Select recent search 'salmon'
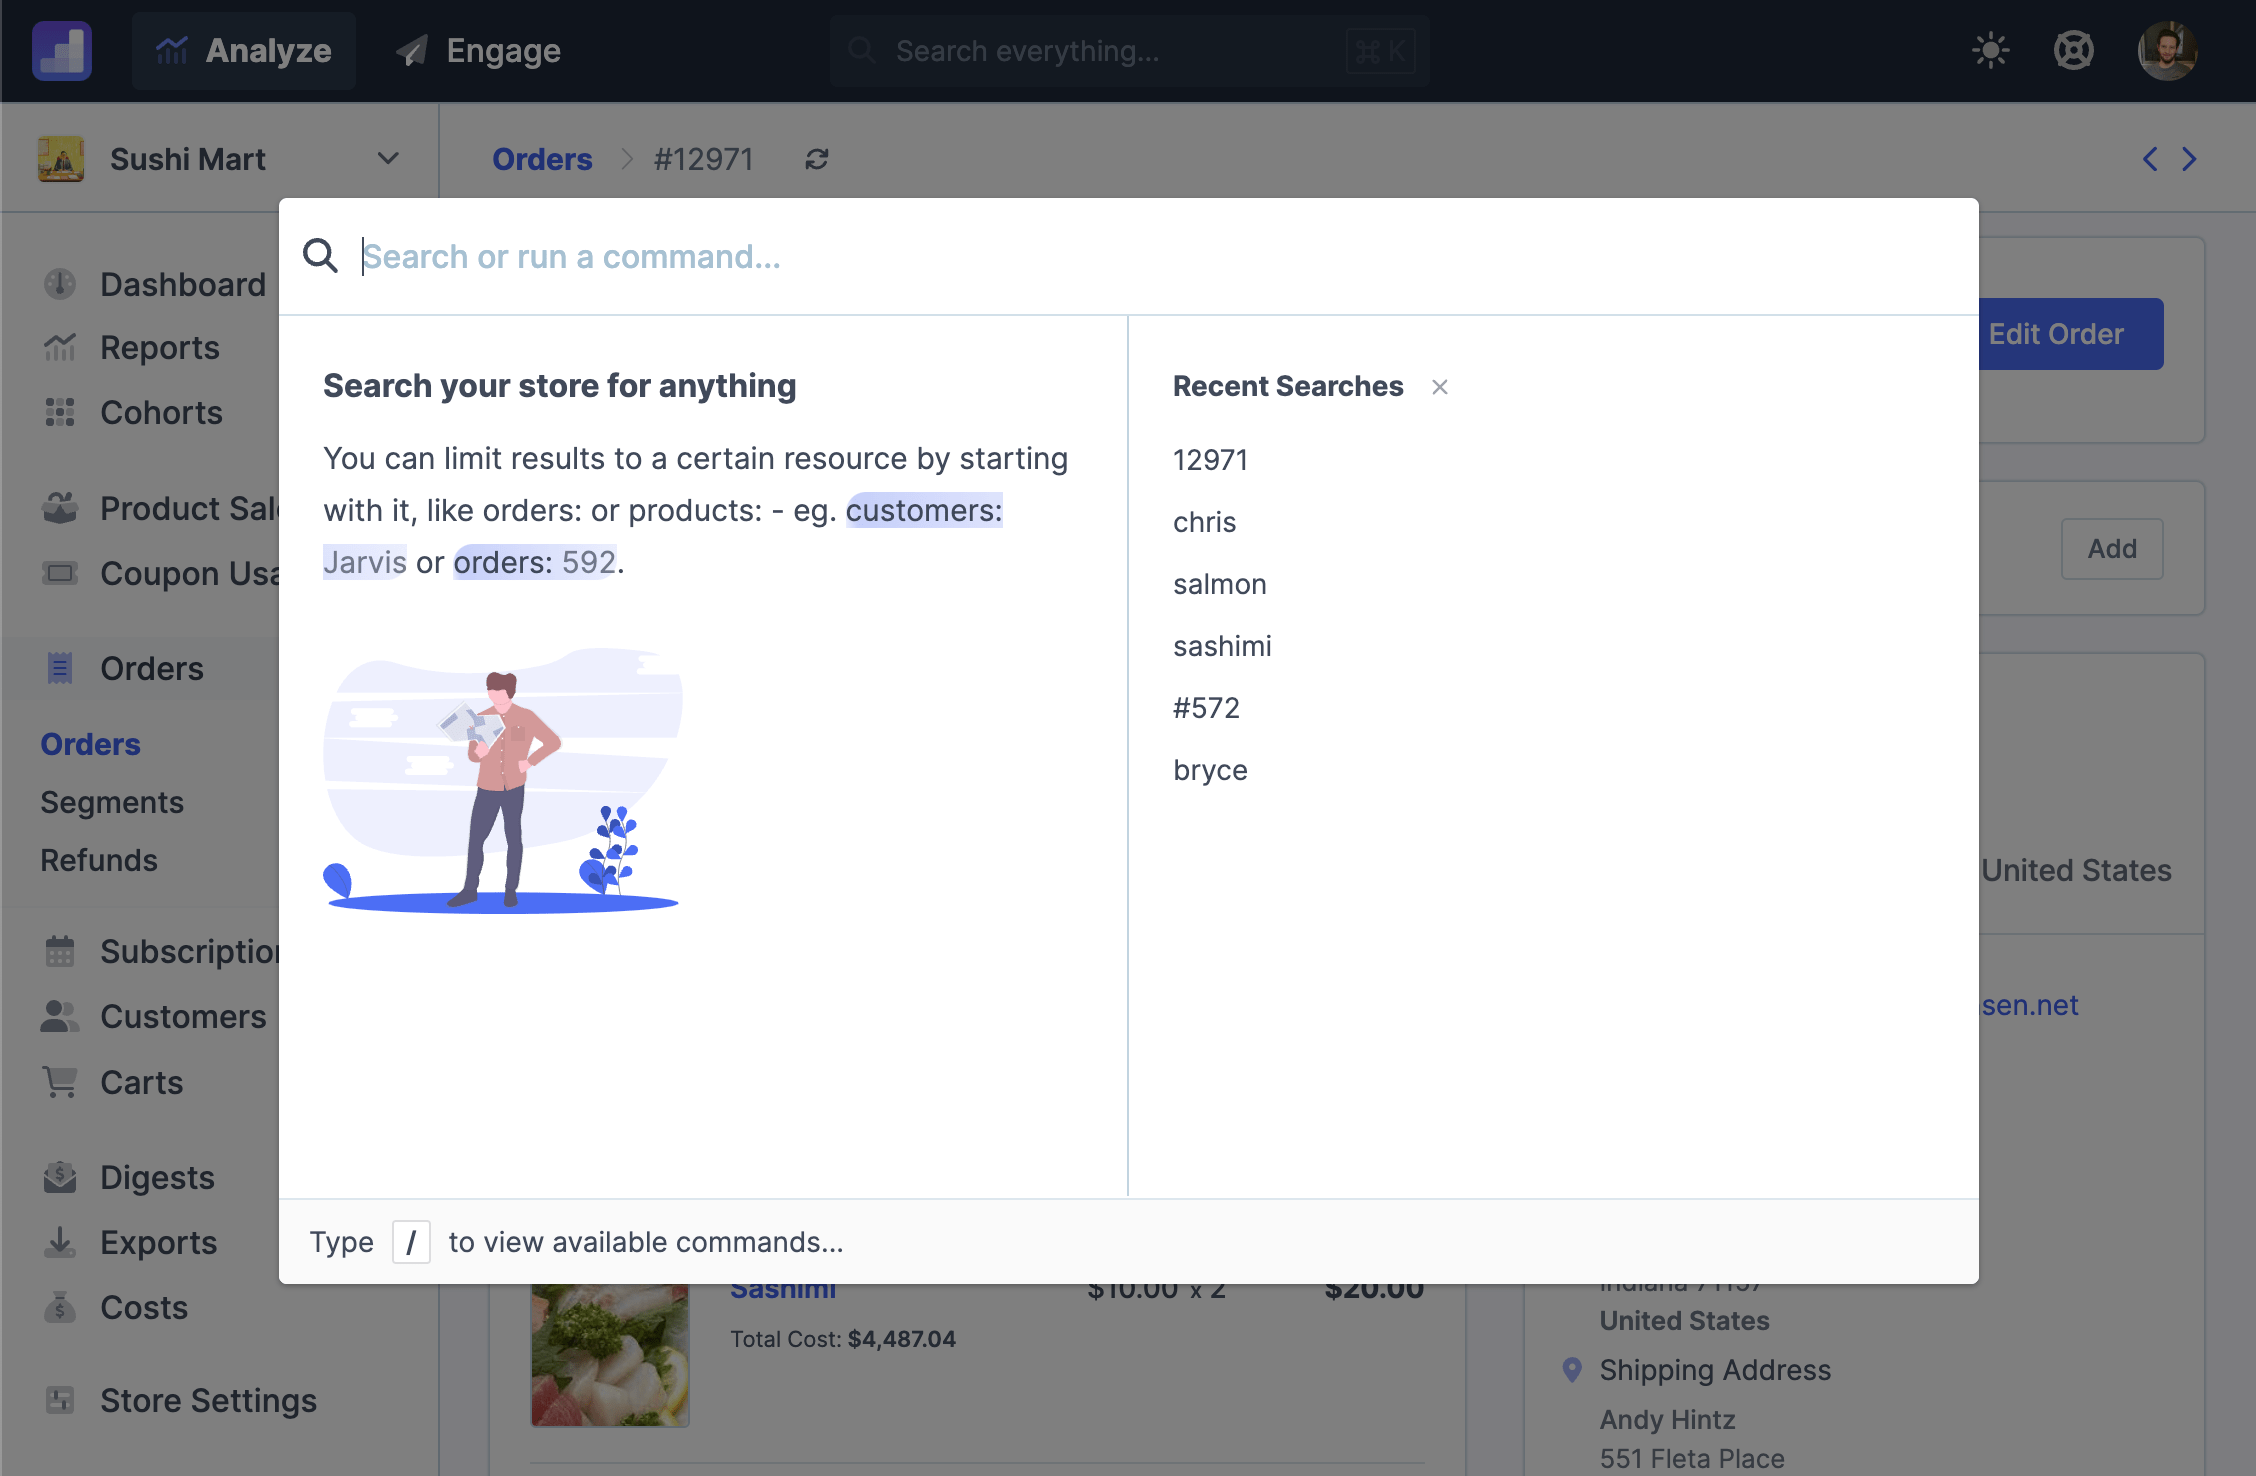 (x=1219, y=584)
